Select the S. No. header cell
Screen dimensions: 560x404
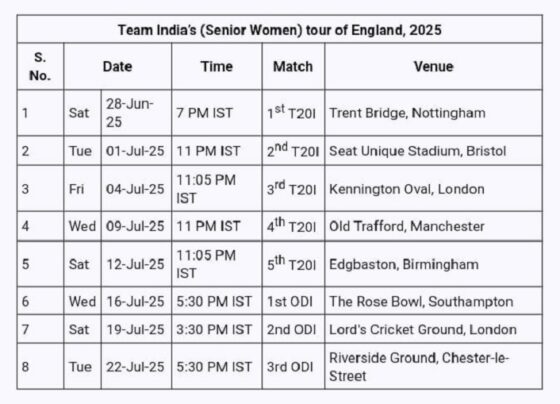point(40,66)
